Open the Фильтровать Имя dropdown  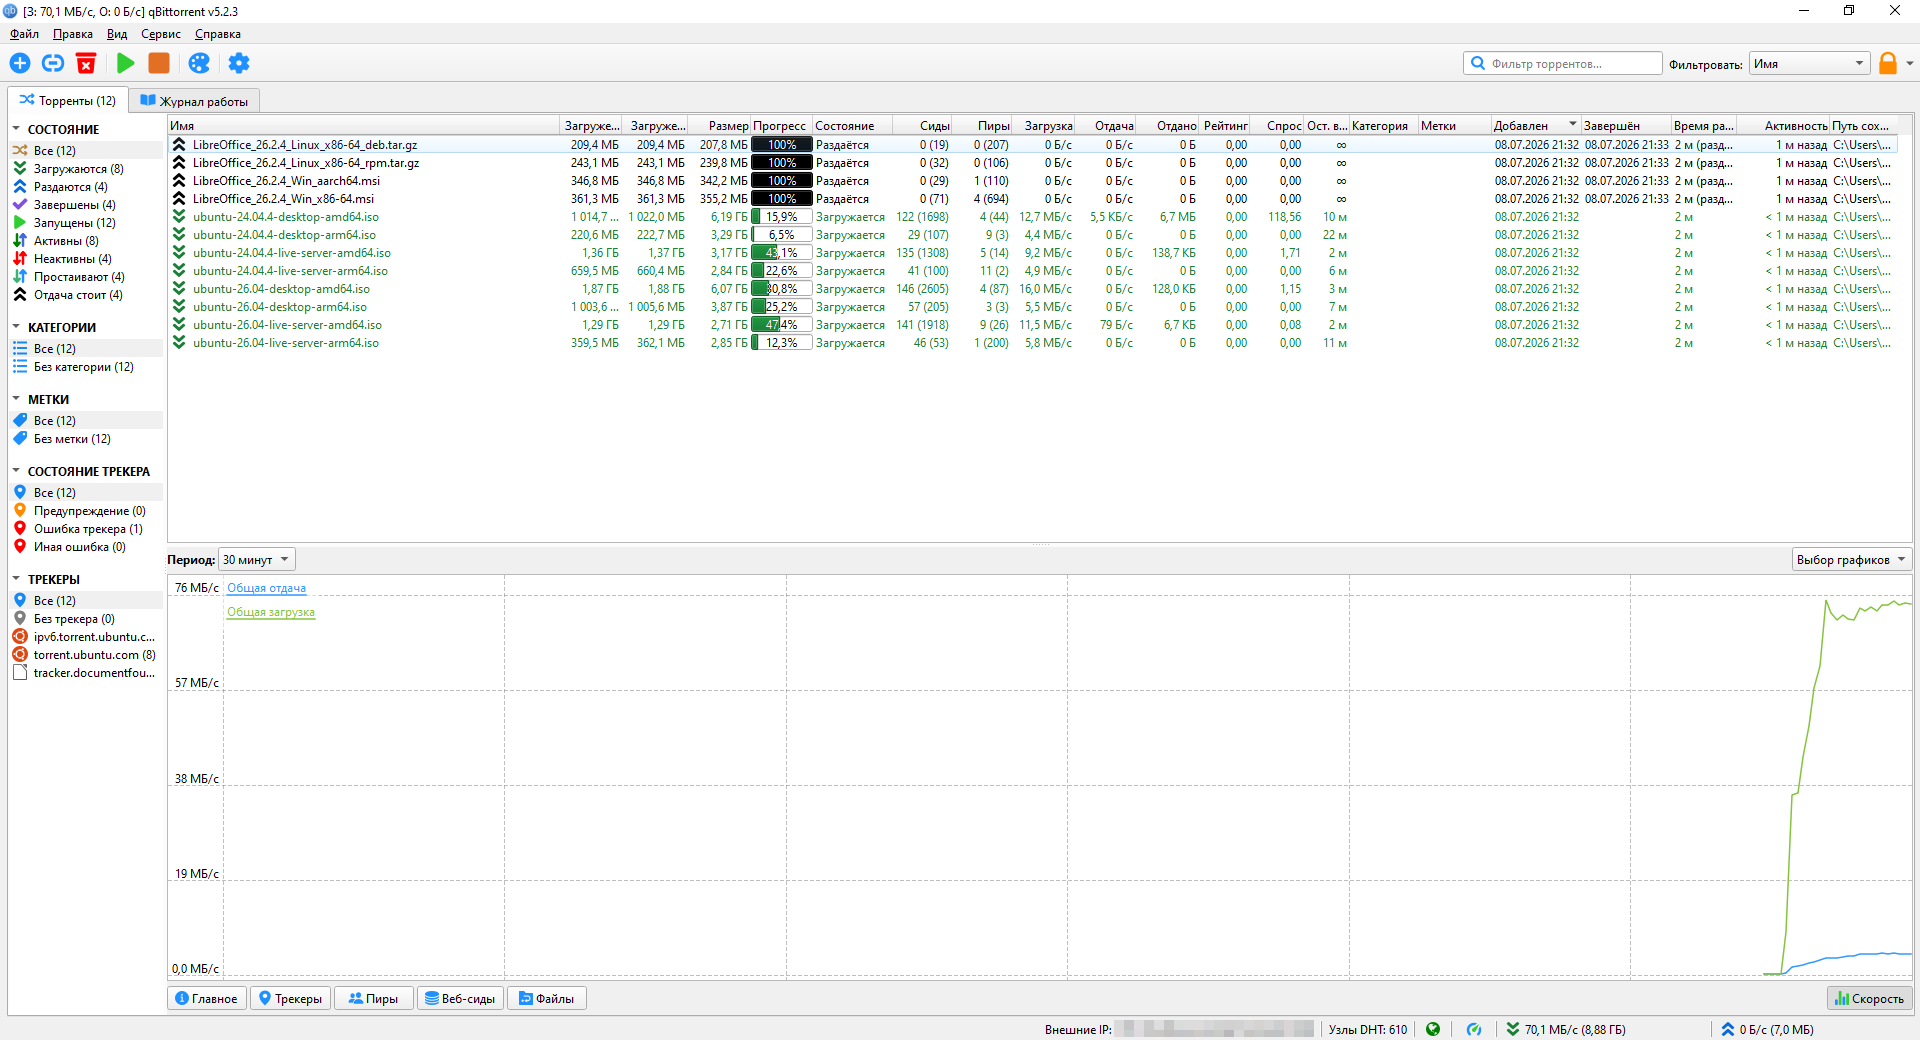(x=1809, y=64)
